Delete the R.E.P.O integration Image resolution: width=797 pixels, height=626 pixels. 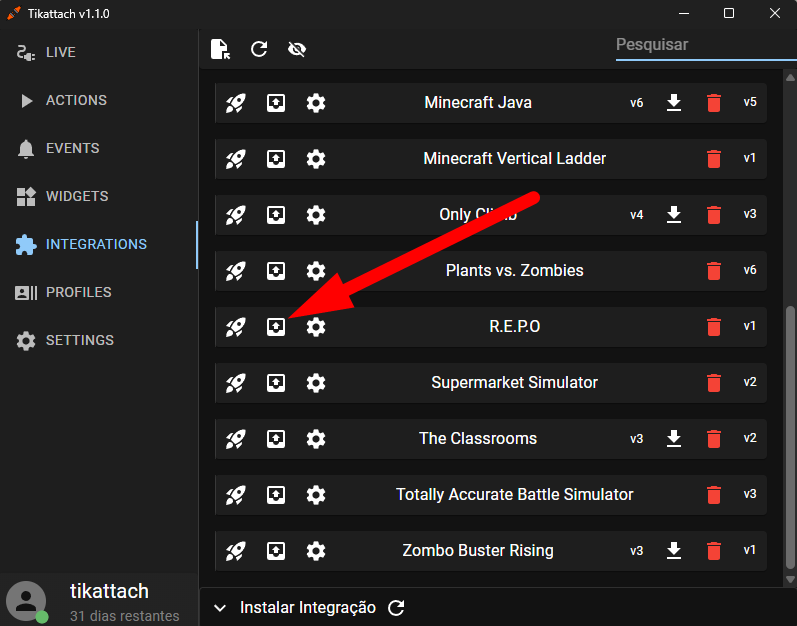[x=714, y=326]
